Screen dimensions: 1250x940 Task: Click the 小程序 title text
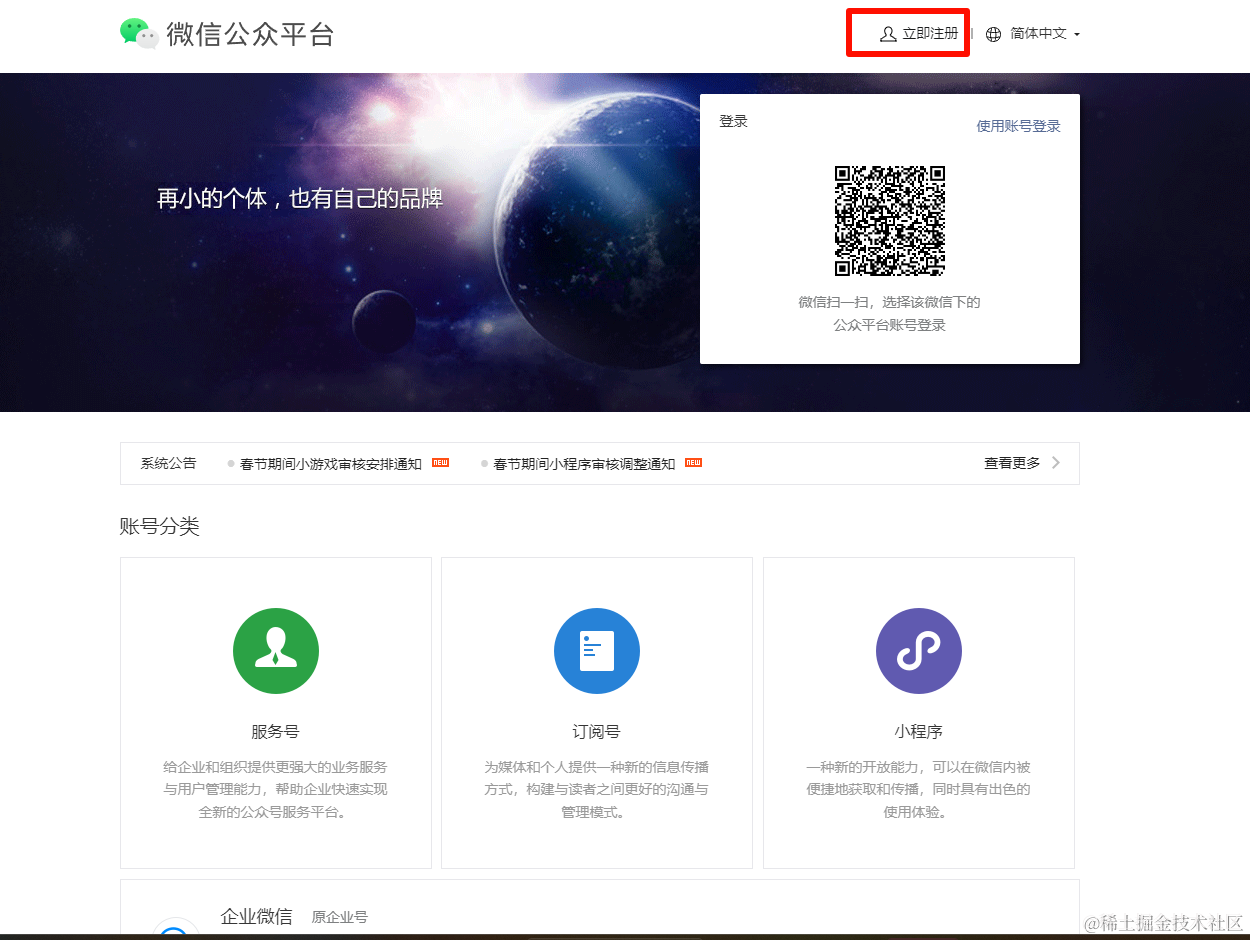[x=919, y=732]
